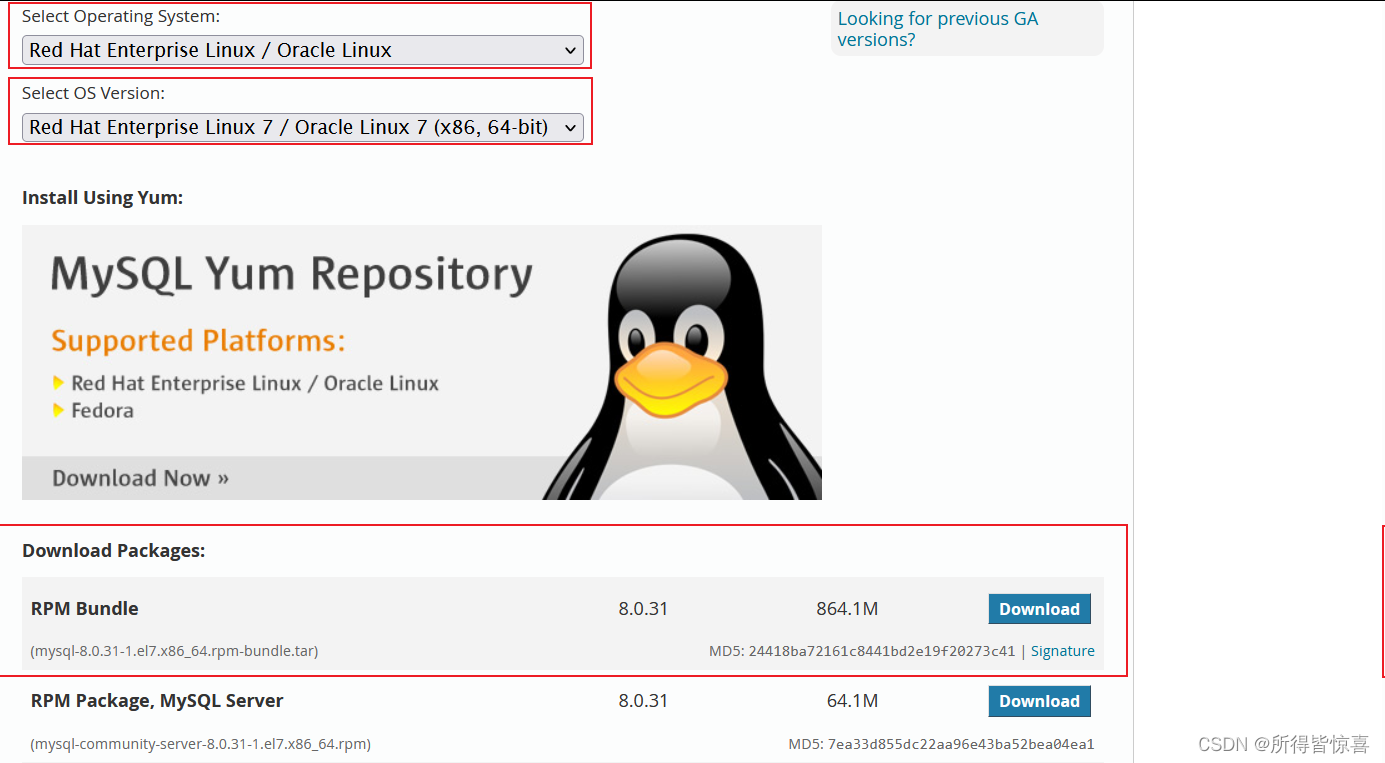1385x763 pixels.
Task: Click 'Download Now »' in the banner
Action: pos(140,478)
